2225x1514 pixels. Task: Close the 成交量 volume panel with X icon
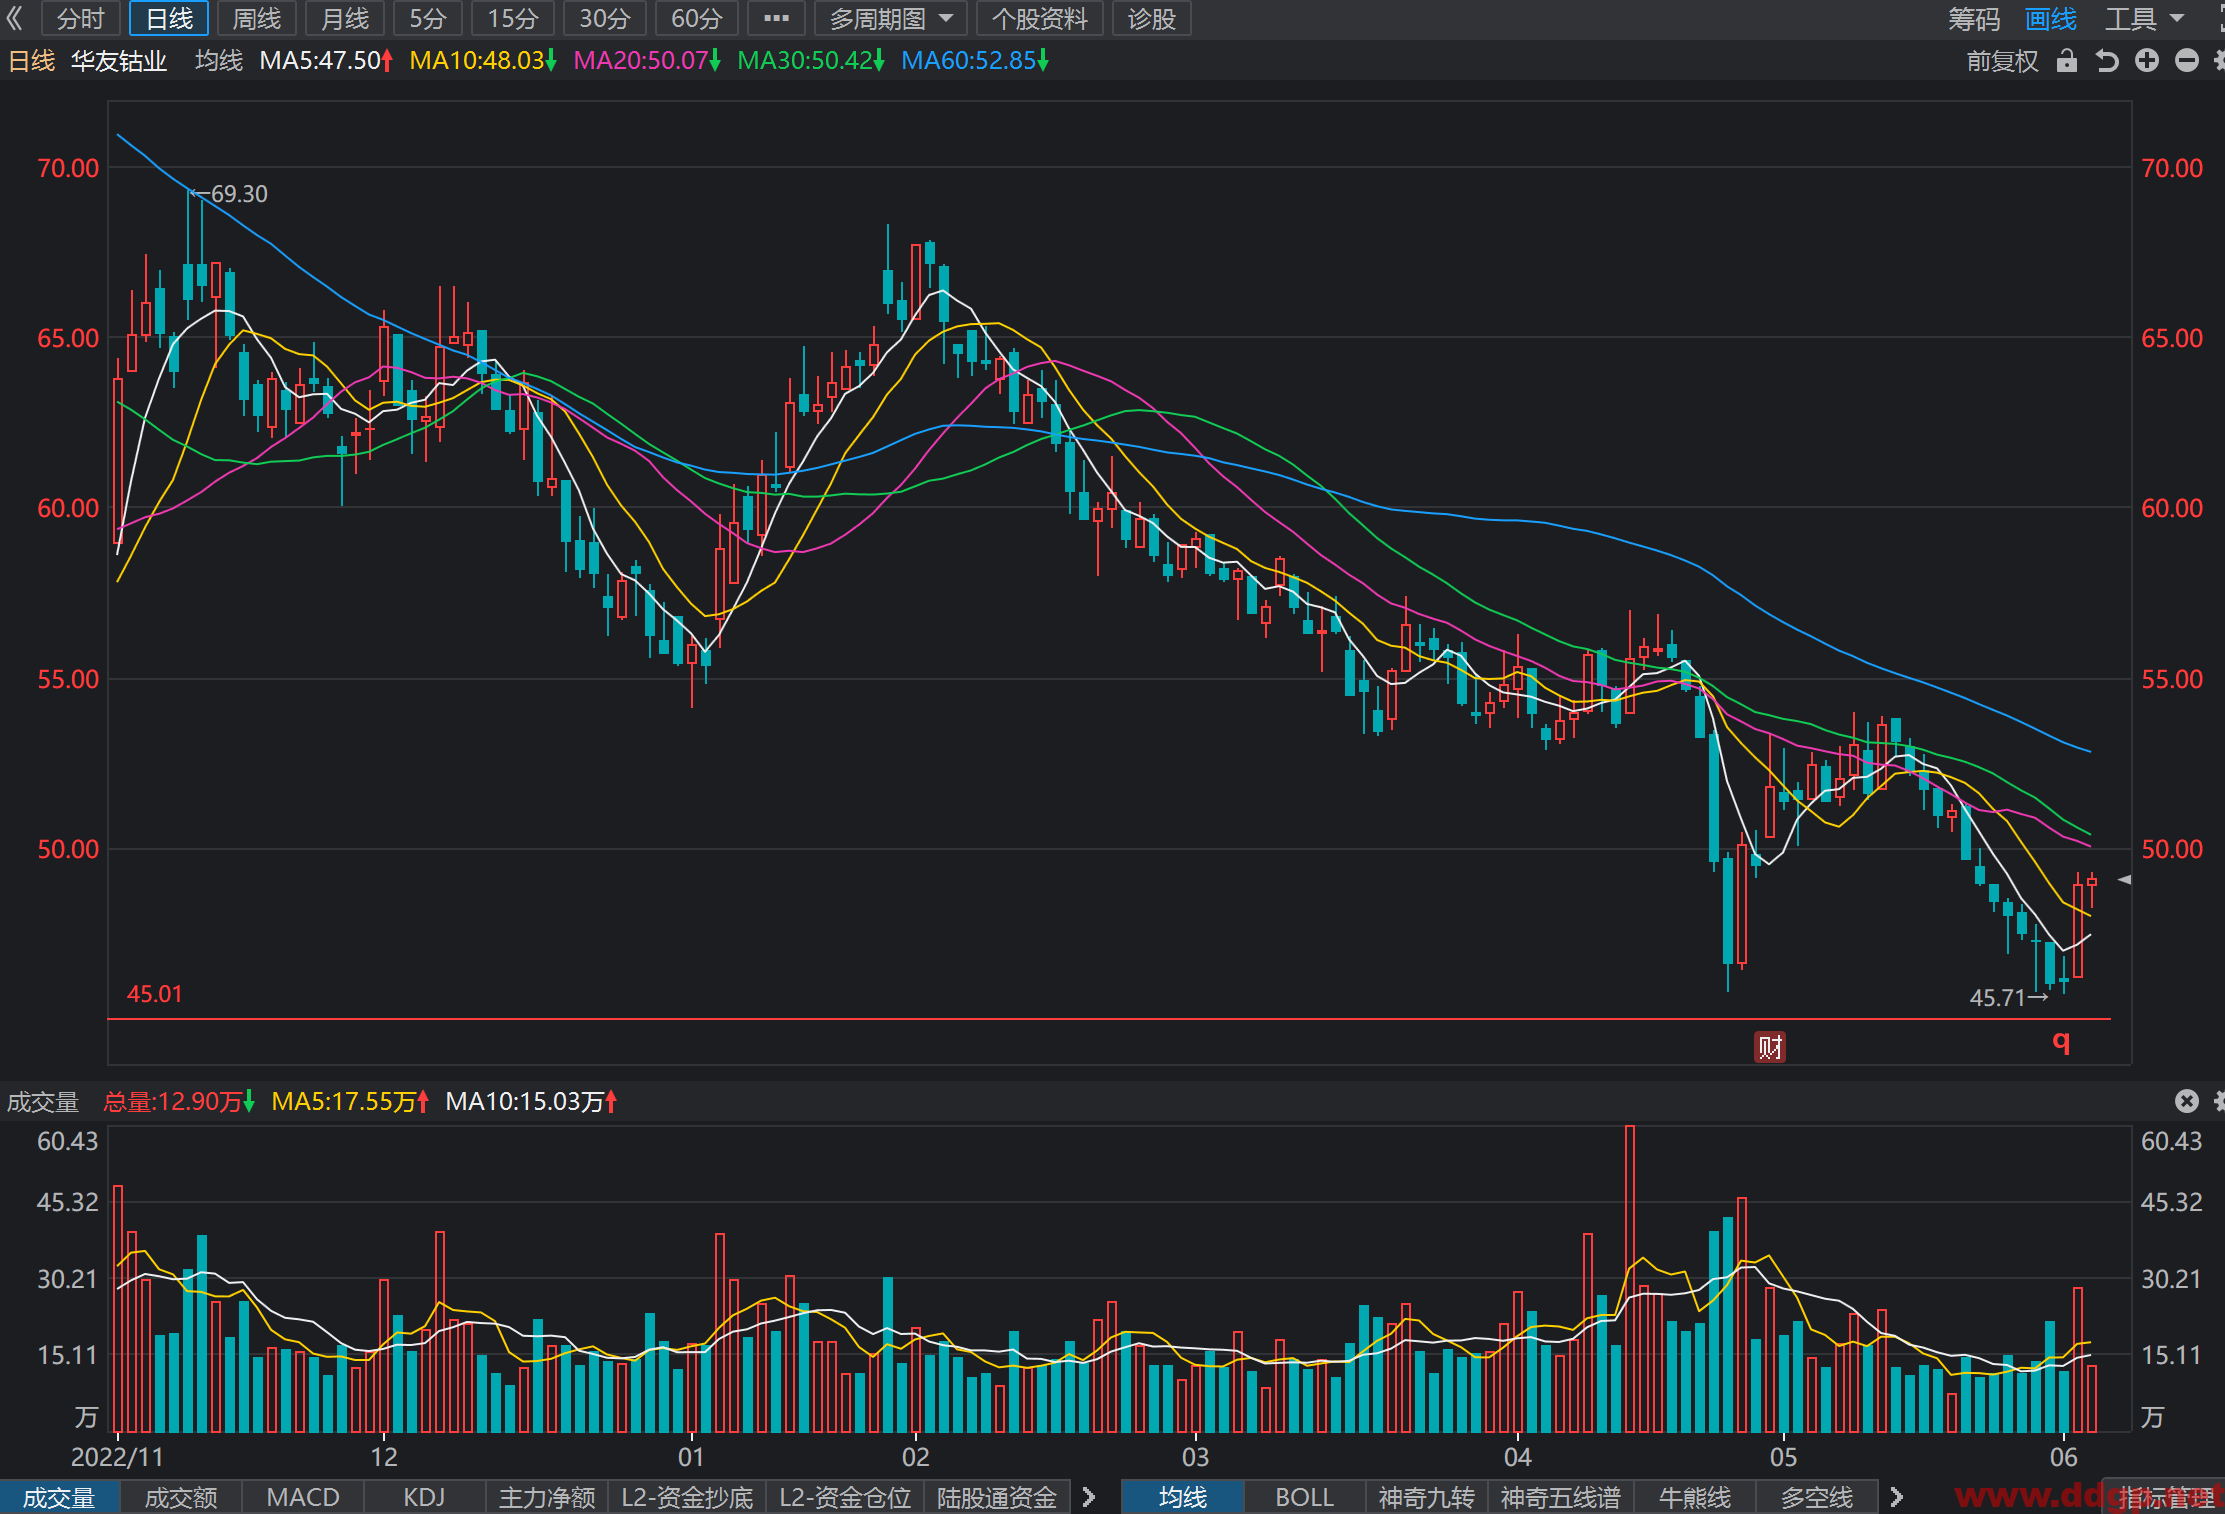pyautogui.click(x=2187, y=1101)
